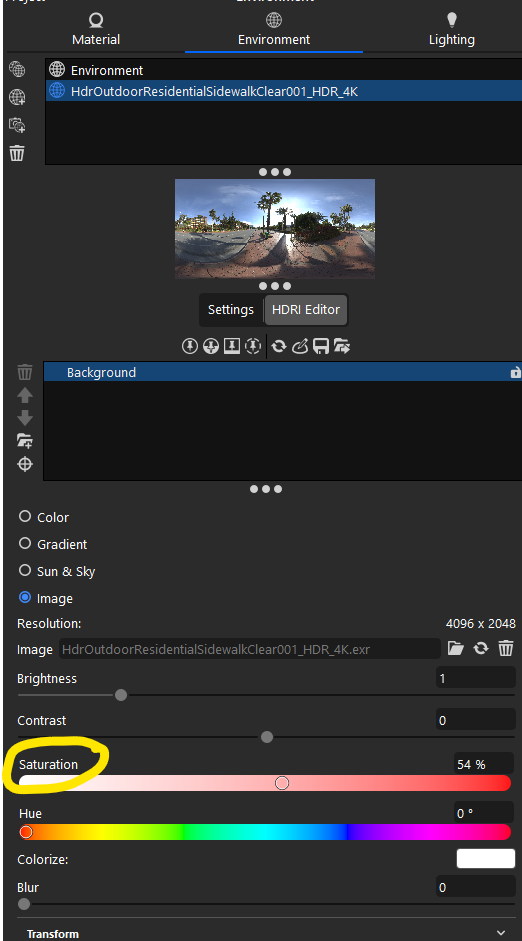Image resolution: width=522 pixels, height=941 pixels.
Task: Click the floppy-disk save icon in HDRI toolbar
Action: (x=320, y=346)
